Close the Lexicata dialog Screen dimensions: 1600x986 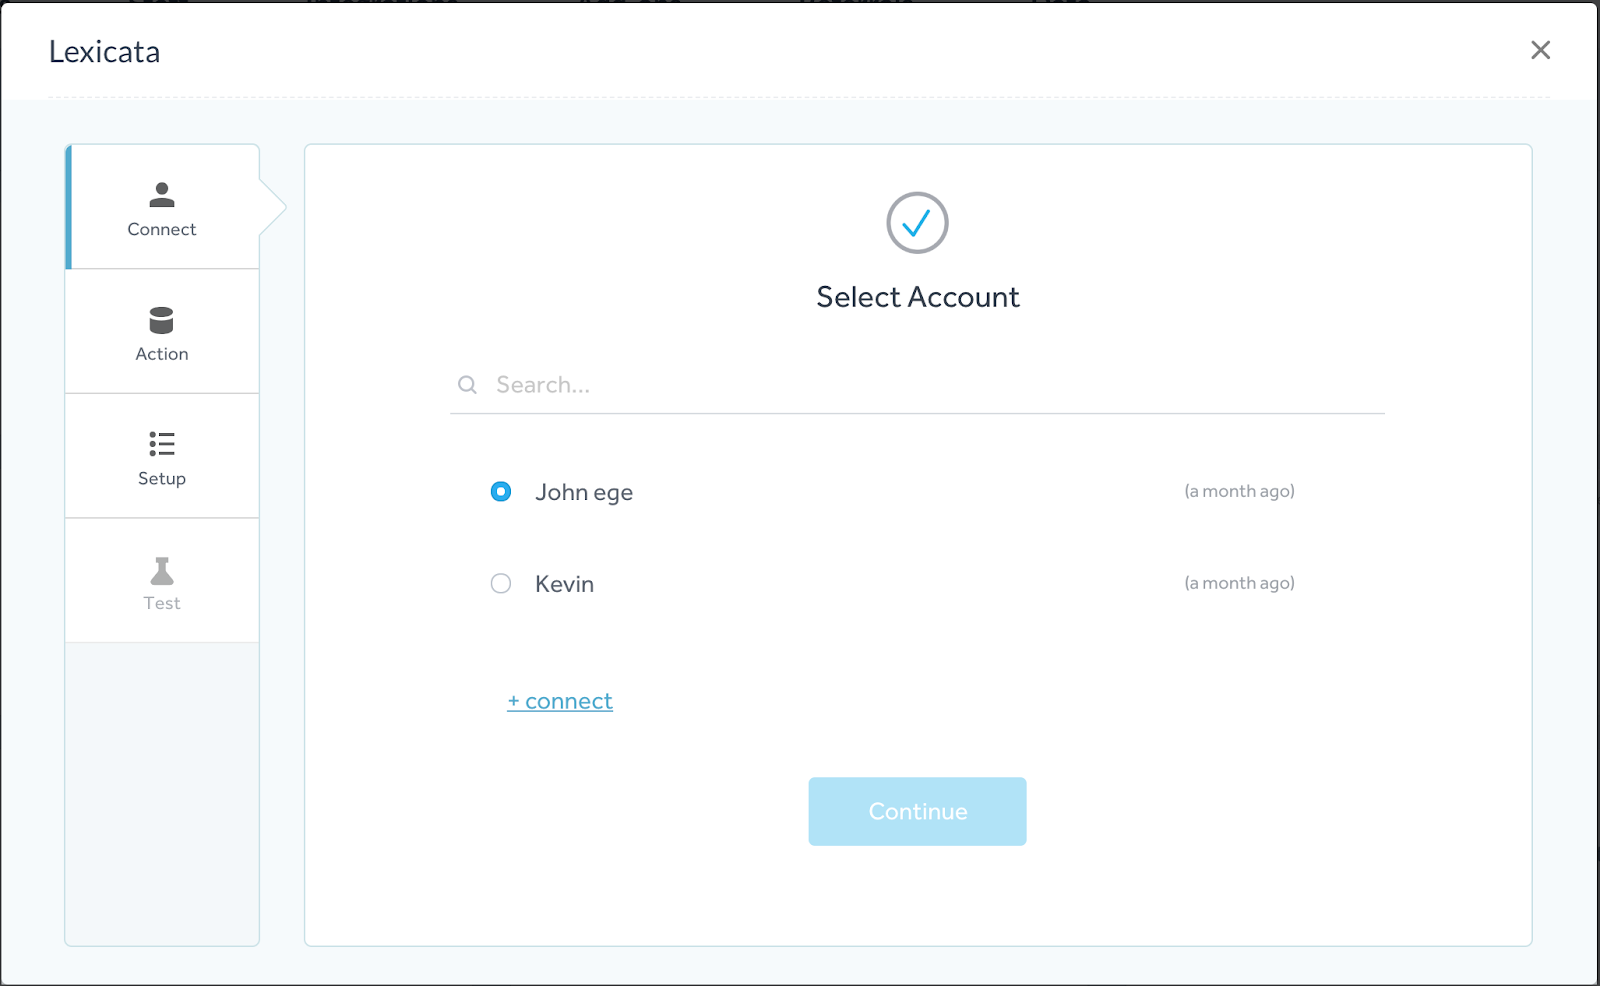(x=1540, y=50)
